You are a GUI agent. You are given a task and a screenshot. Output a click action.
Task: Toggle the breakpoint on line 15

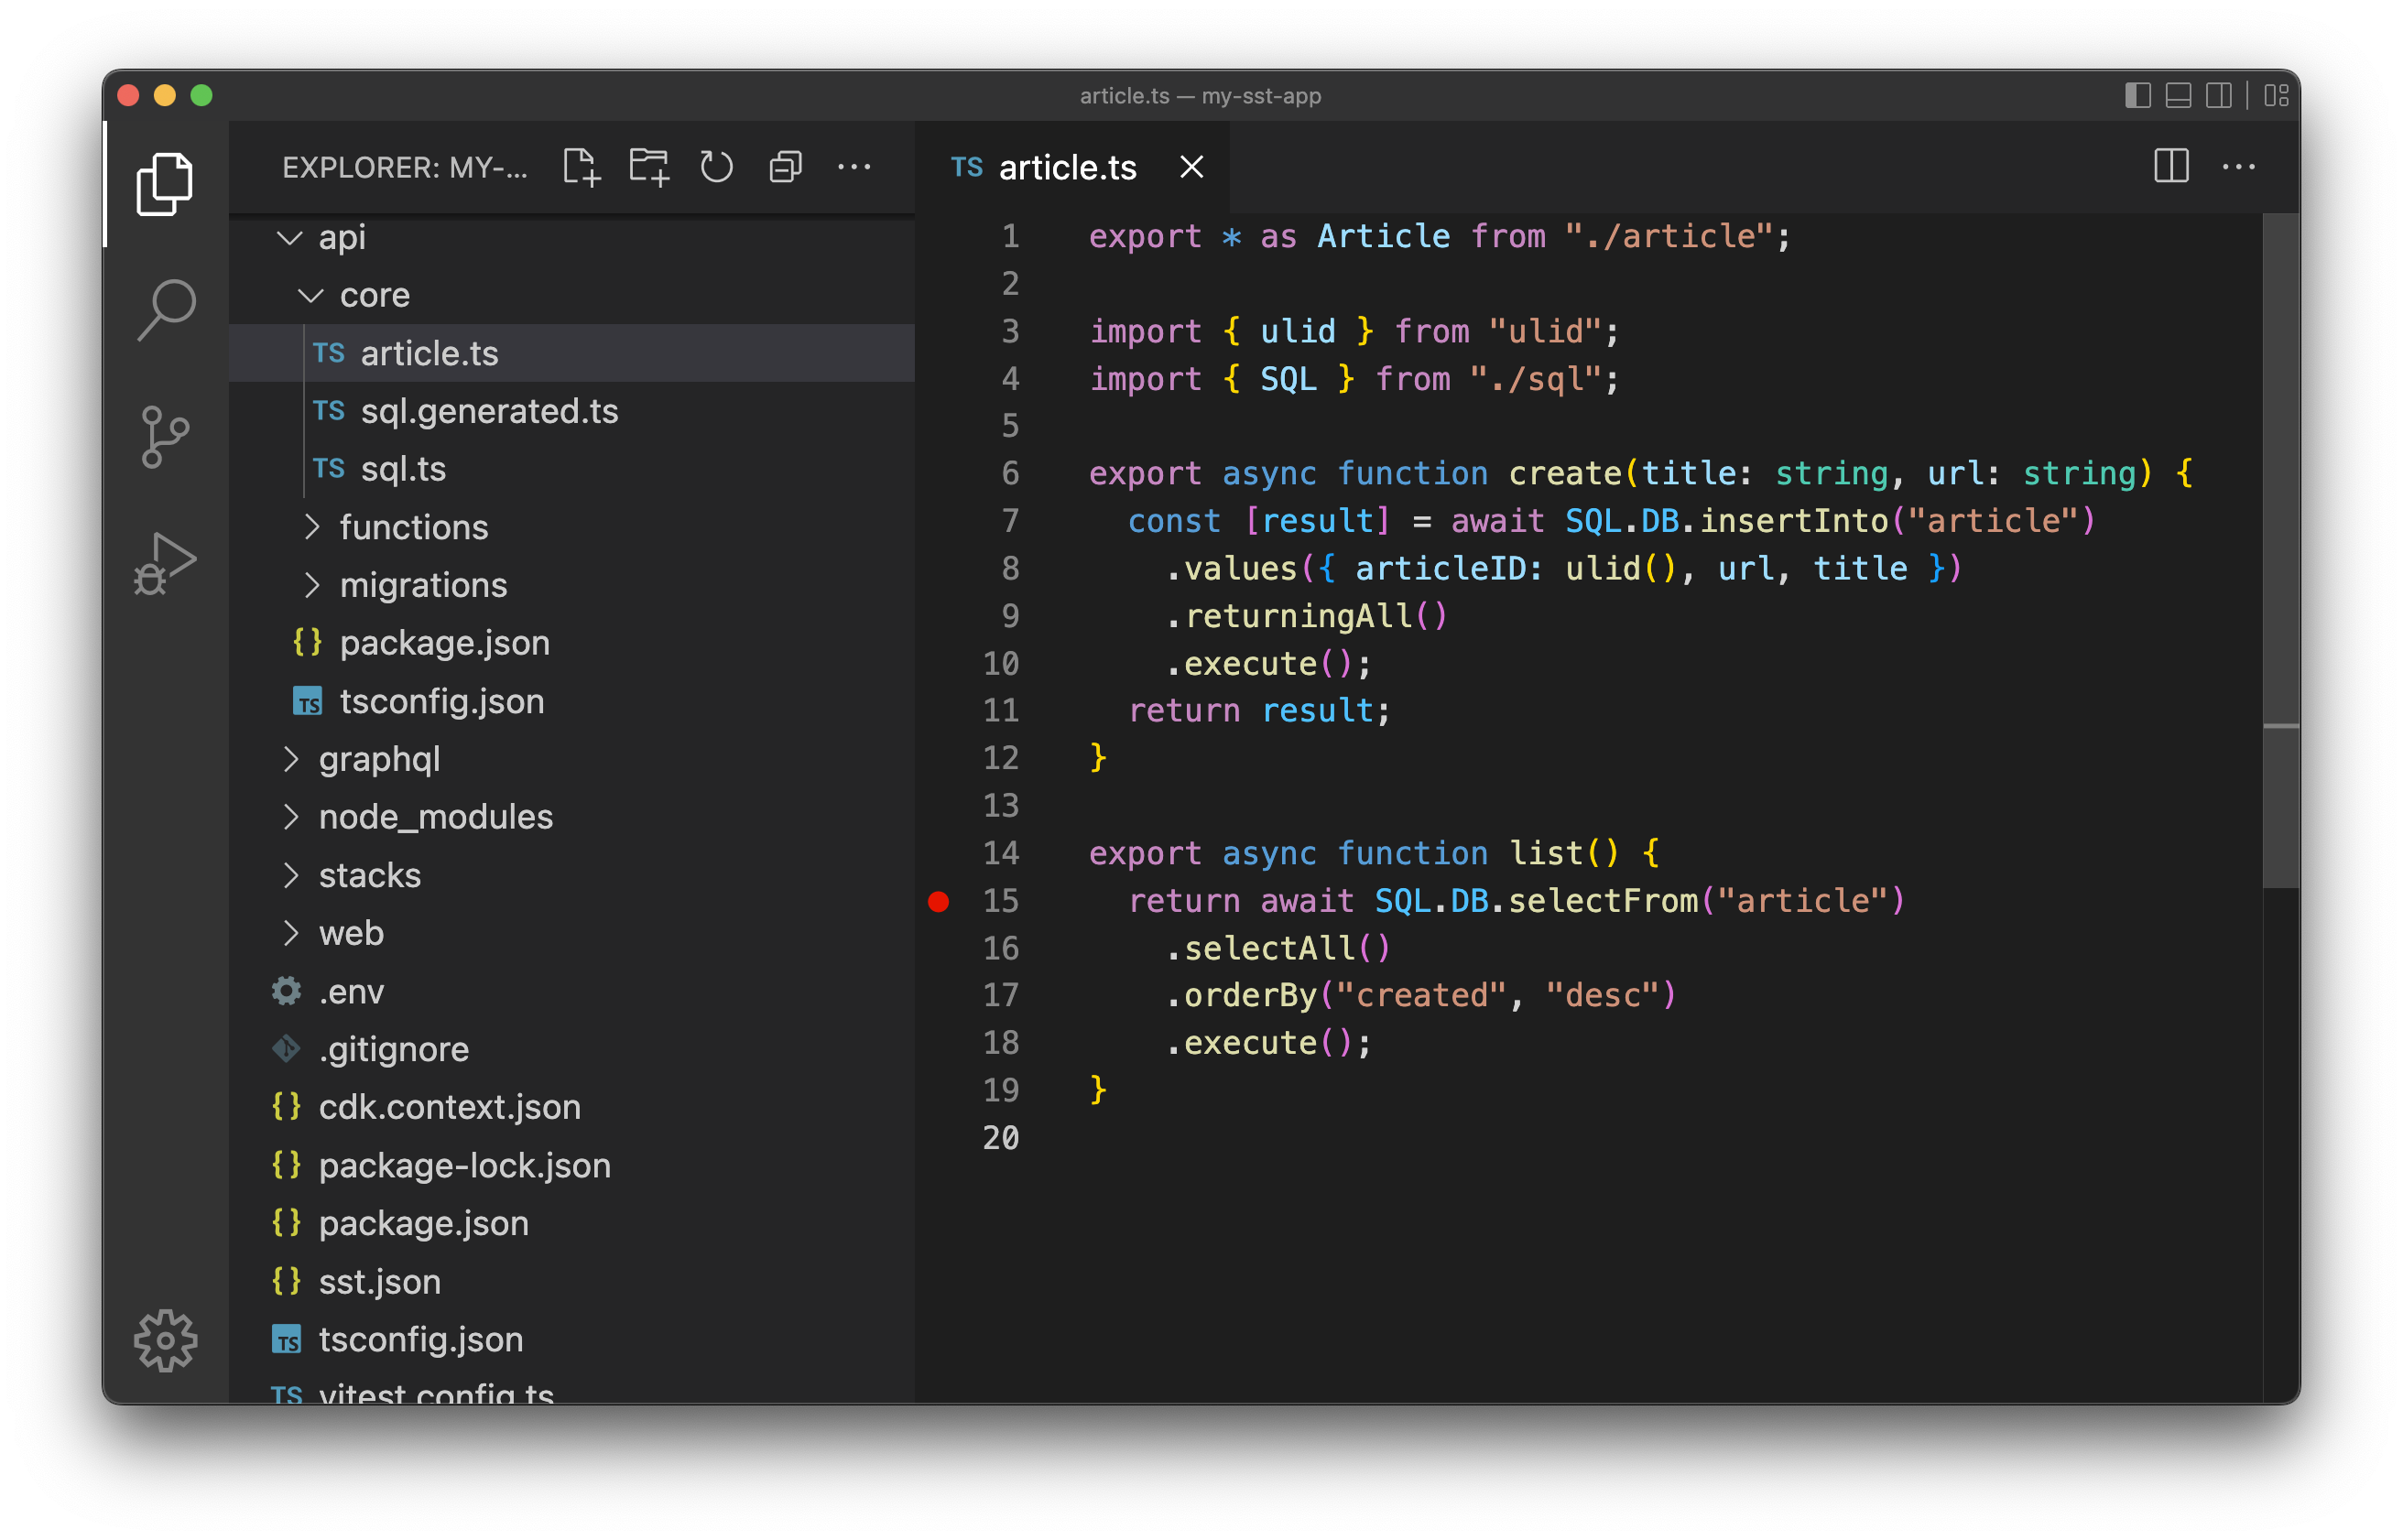point(940,901)
